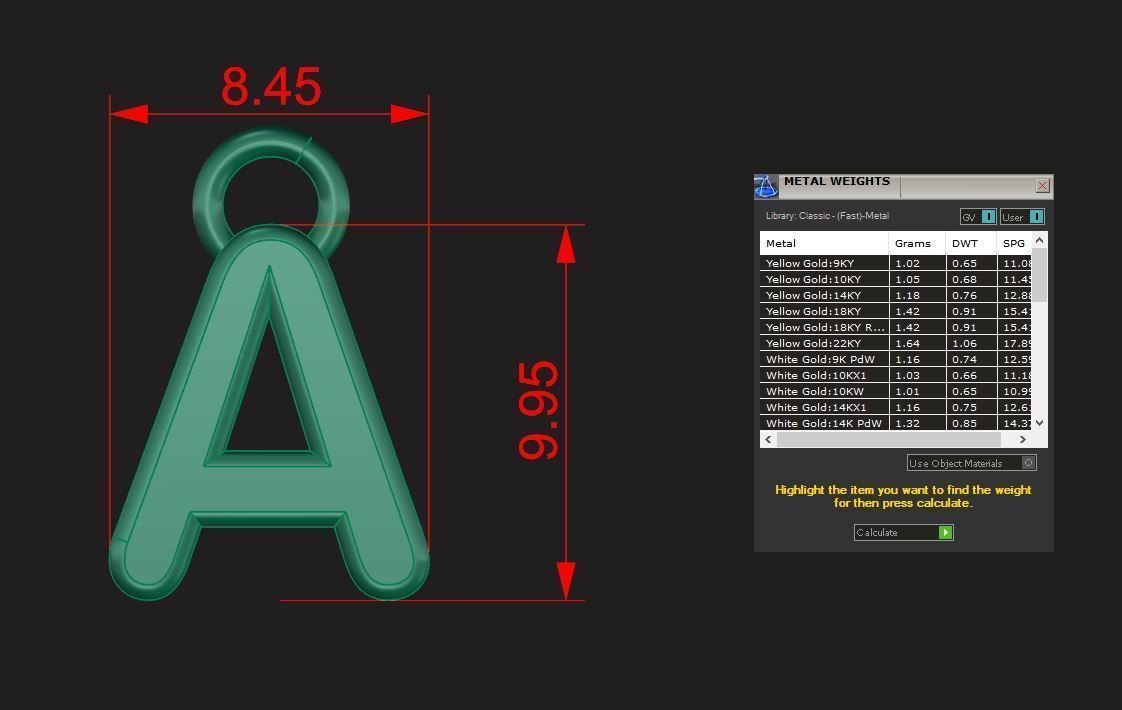Select the Yellow Gold:22KY row
The width and height of the screenshot is (1122, 710).
coord(895,343)
